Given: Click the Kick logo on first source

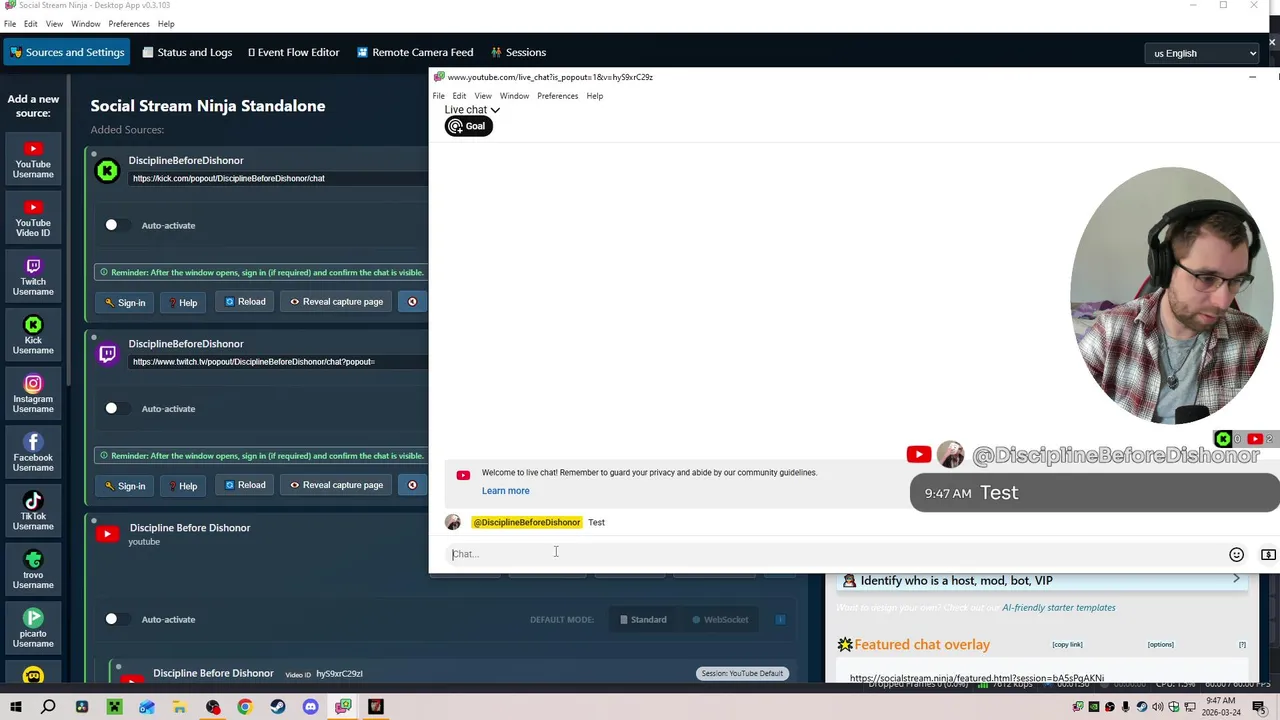Looking at the screenshot, I should (x=107, y=170).
